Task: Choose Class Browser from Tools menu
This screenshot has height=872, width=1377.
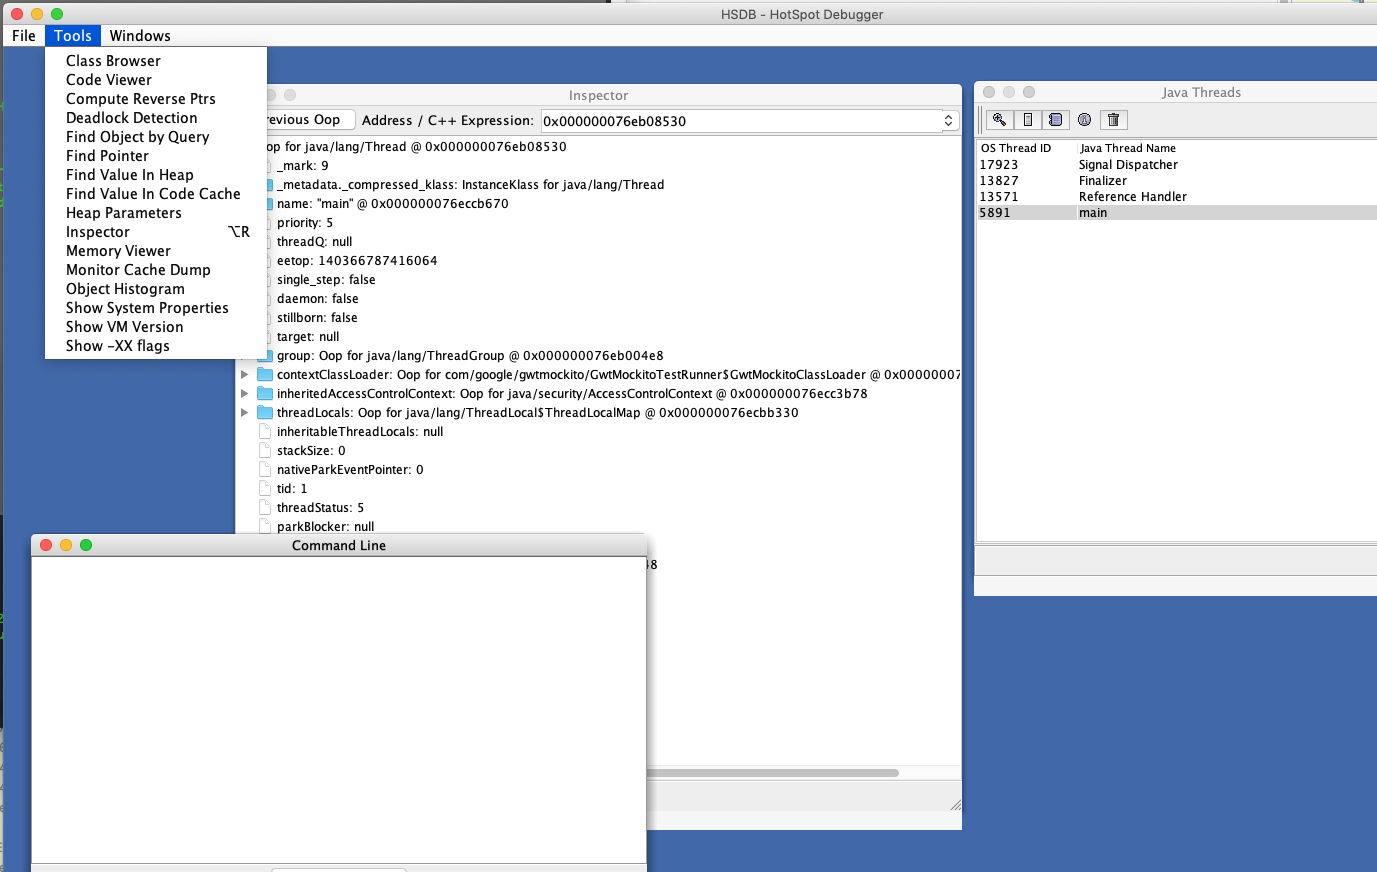Action: [x=113, y=61]
